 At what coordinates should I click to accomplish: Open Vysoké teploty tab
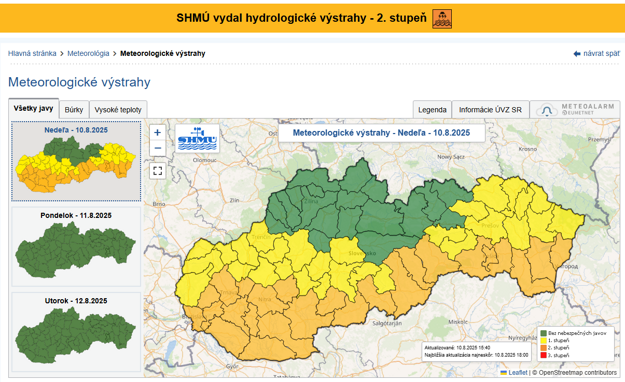(118, 110)
